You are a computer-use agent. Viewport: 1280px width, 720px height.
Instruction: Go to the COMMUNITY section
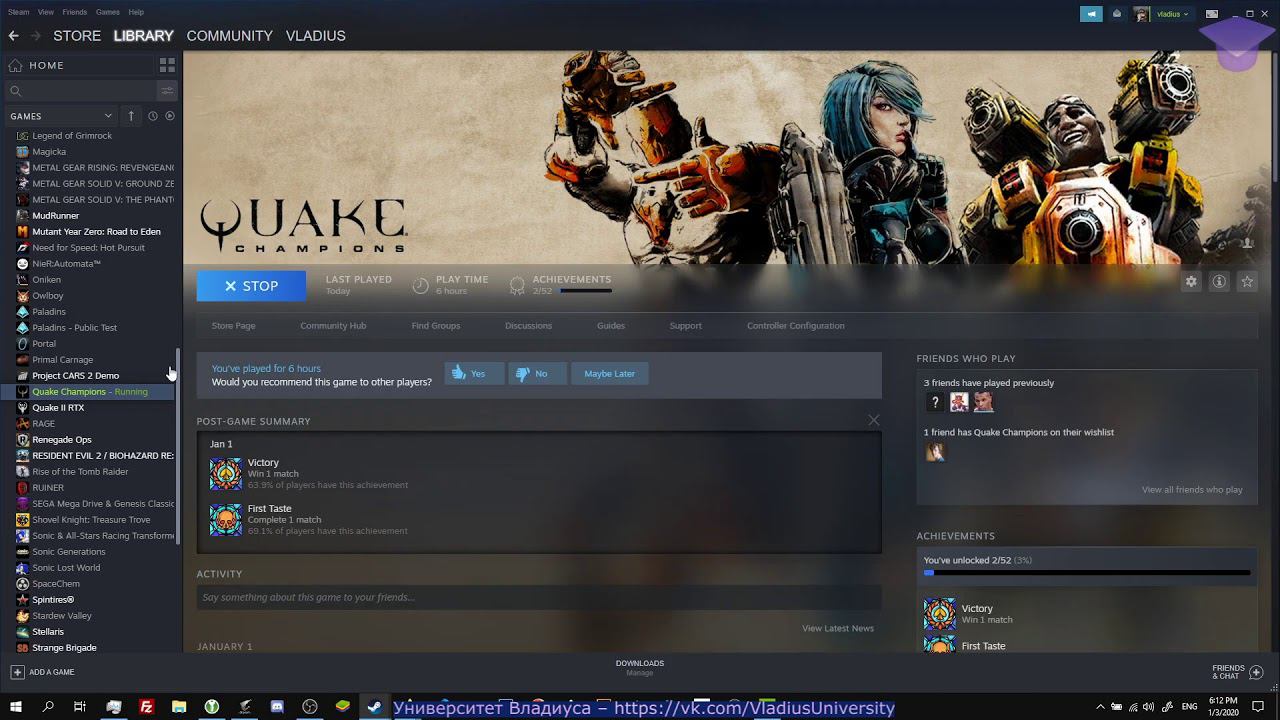click(229, 36)
